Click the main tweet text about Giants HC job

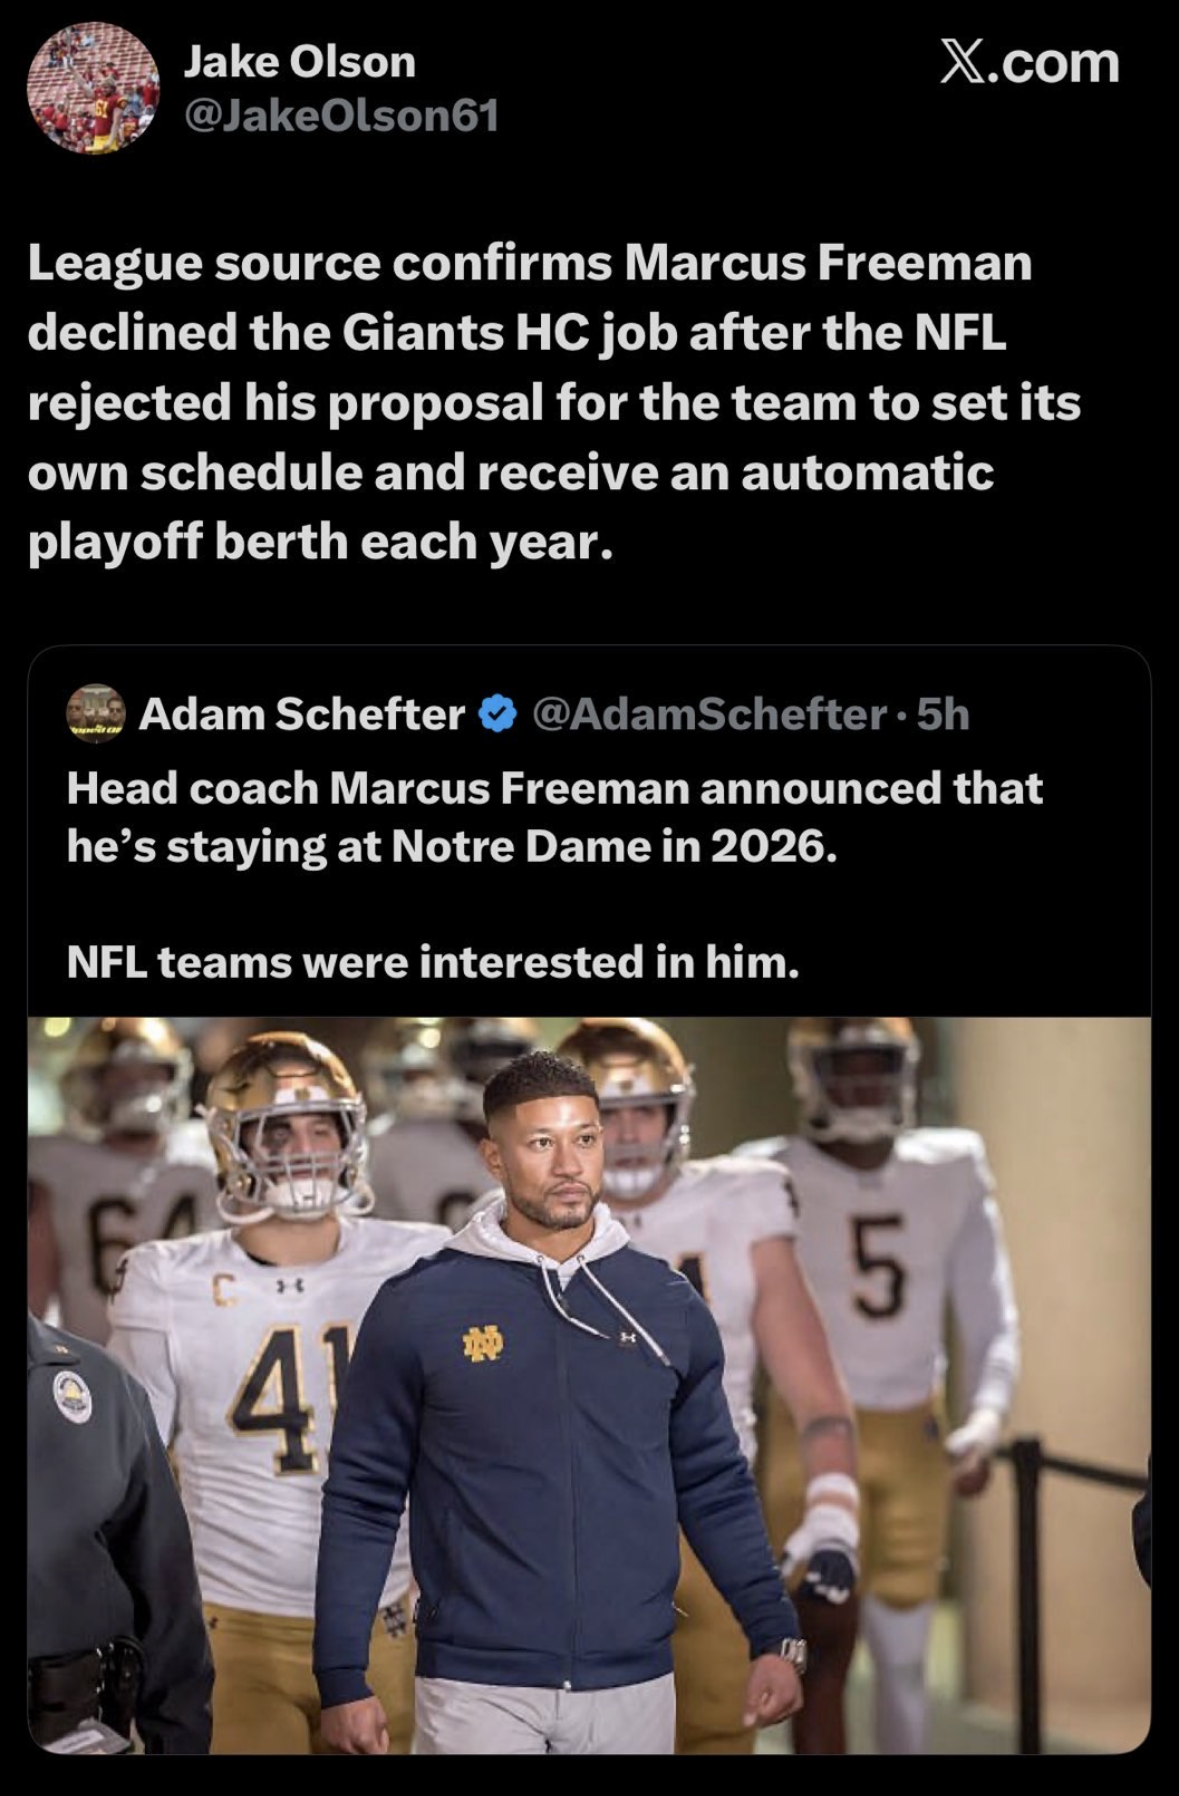pos(553,402)
